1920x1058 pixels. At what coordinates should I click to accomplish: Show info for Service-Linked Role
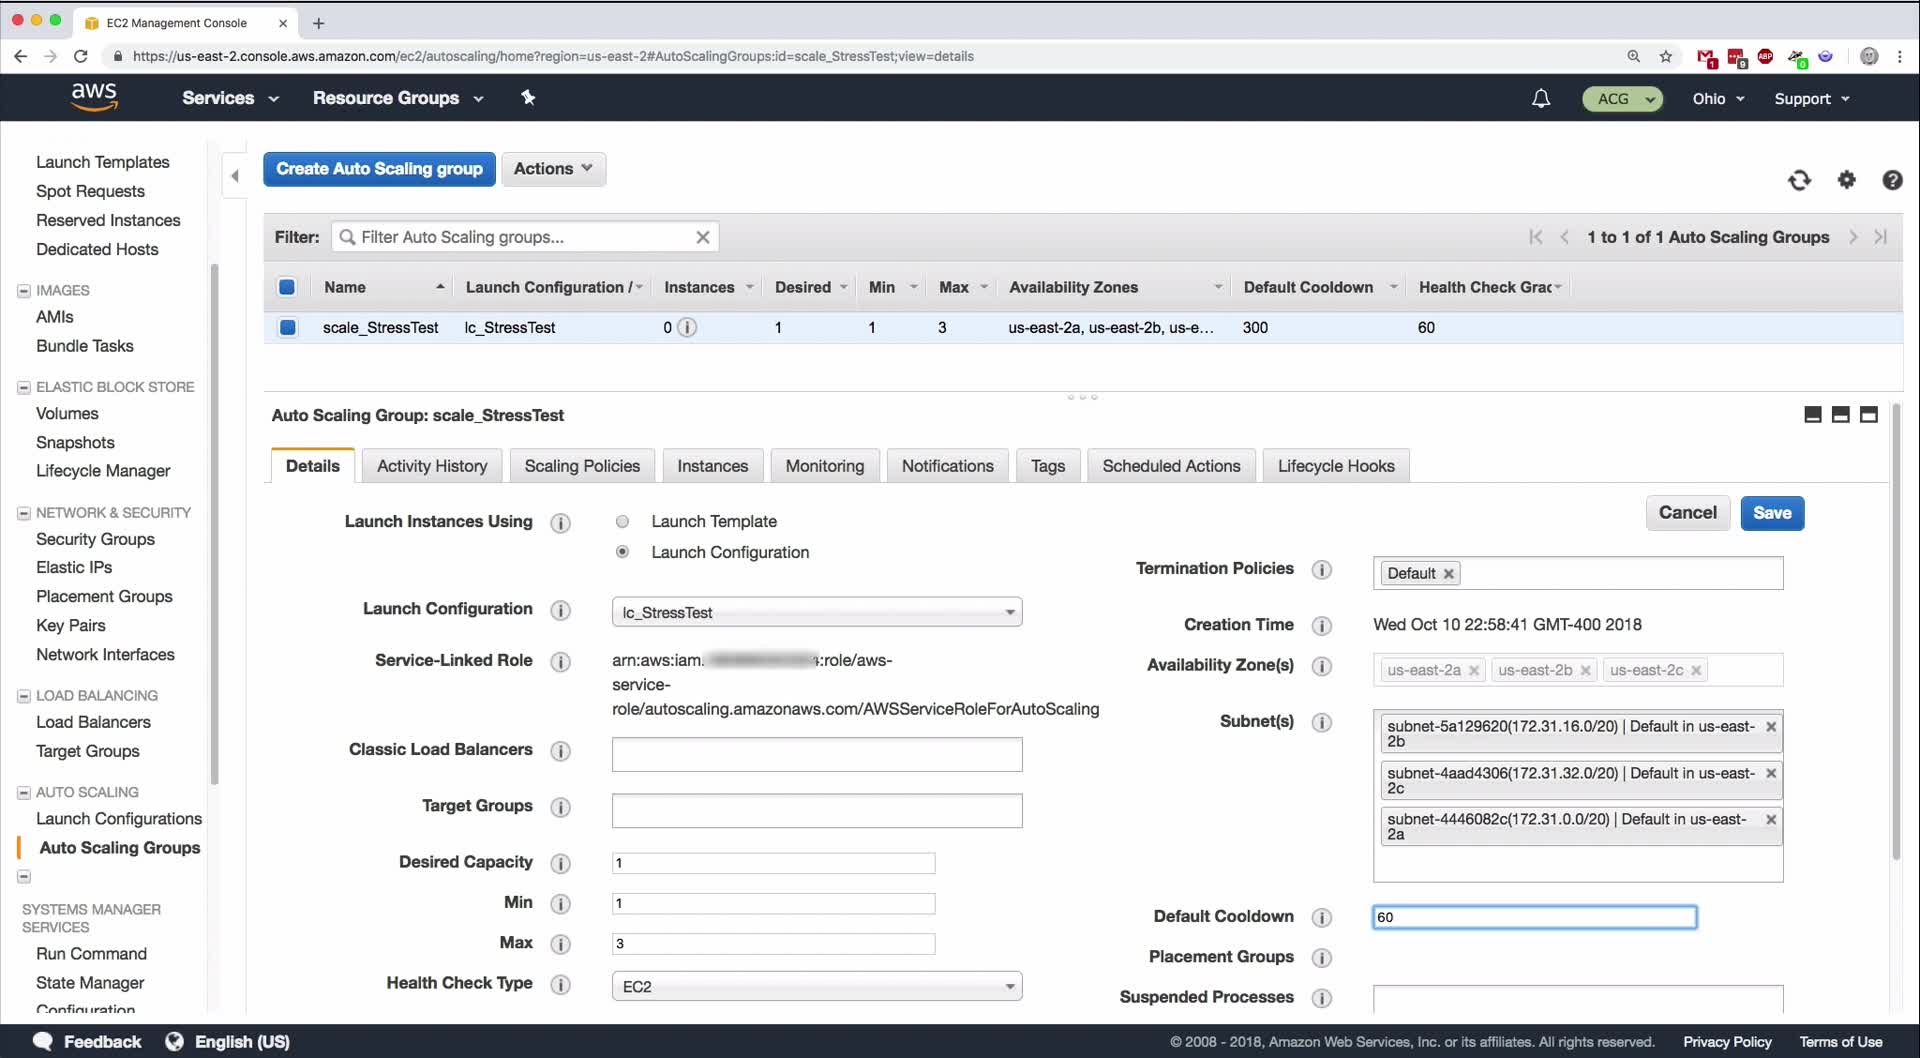click(x=561, y=662)
